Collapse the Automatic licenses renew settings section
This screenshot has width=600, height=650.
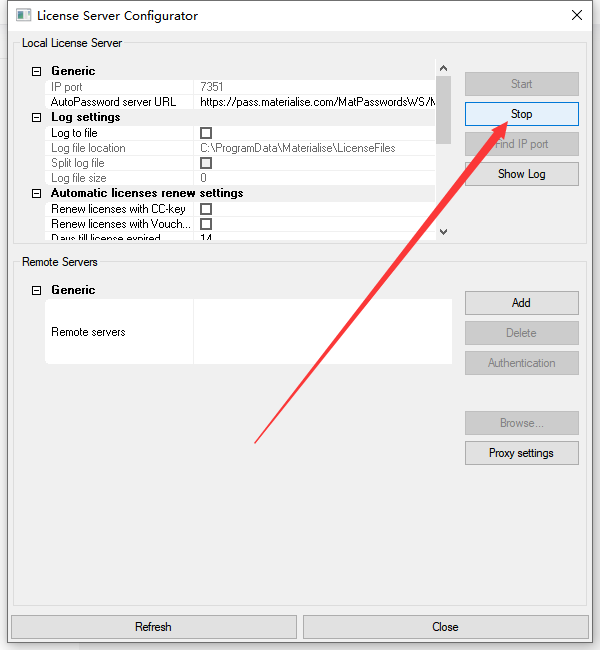37,193
